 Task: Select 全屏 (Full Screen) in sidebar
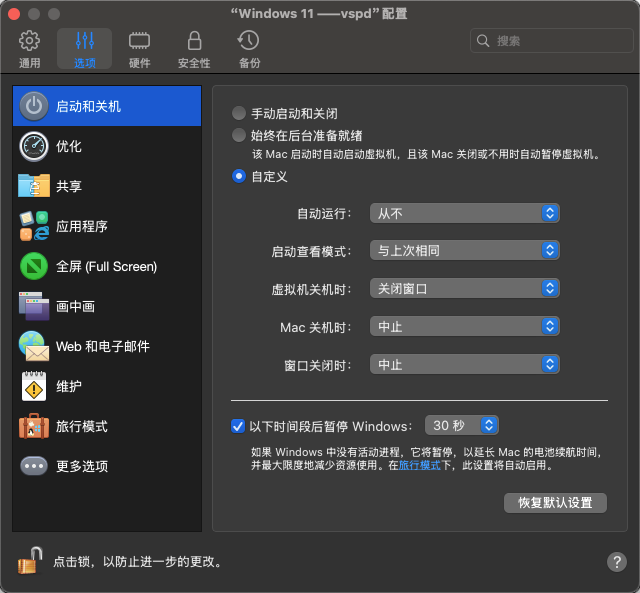(107, 266)
